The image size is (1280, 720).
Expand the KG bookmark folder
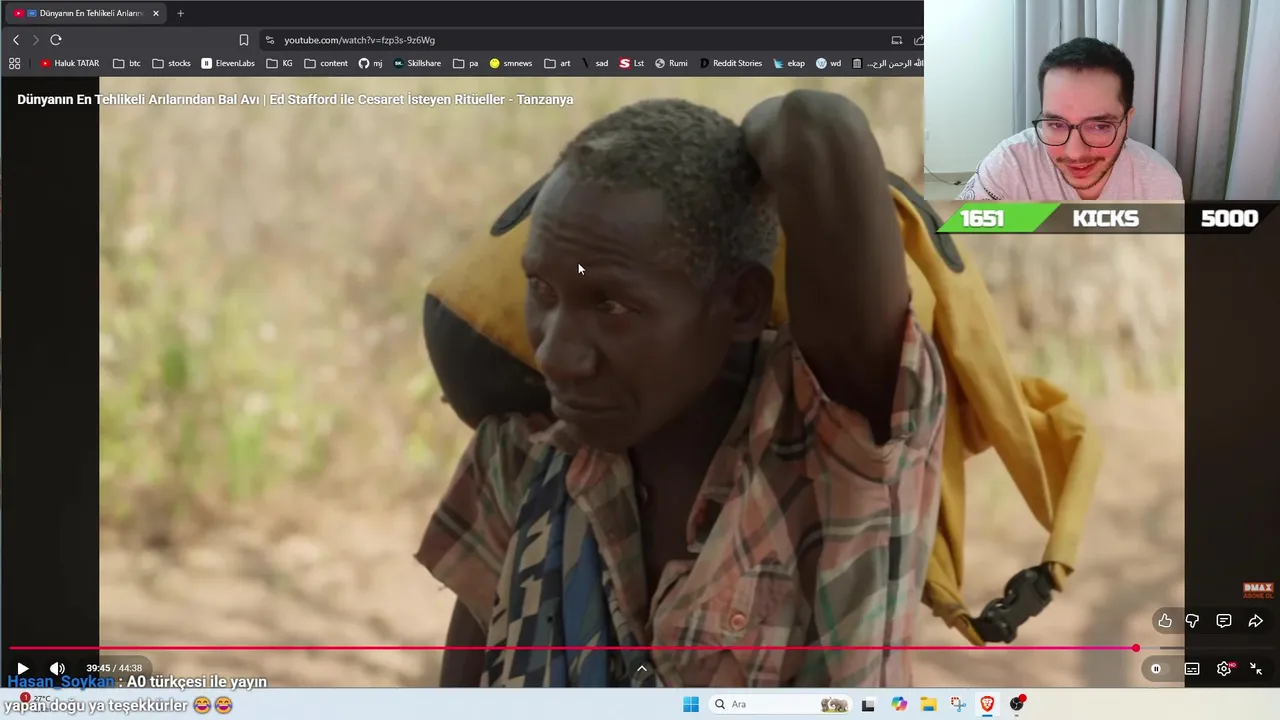click(280, 63)
